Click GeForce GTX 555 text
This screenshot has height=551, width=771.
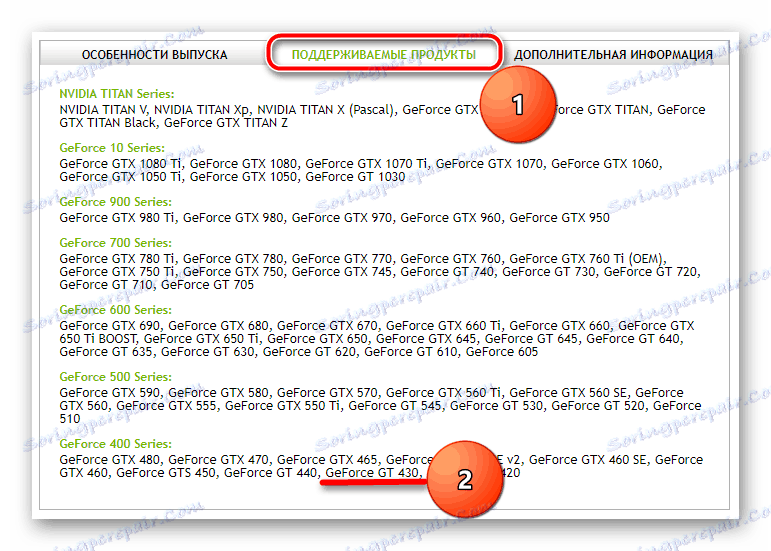click(x=165, y=406)
